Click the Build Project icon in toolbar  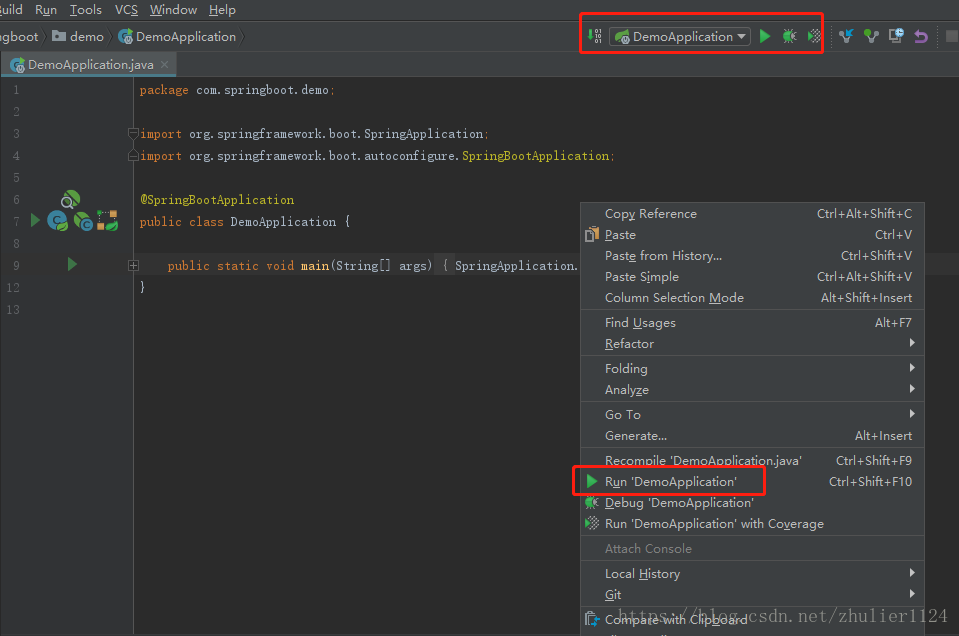point(594,36)
